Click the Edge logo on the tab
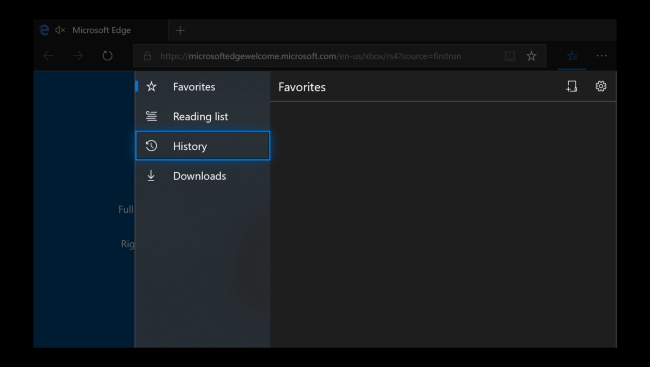The image size is (650, 367). [x=44, y=30]
